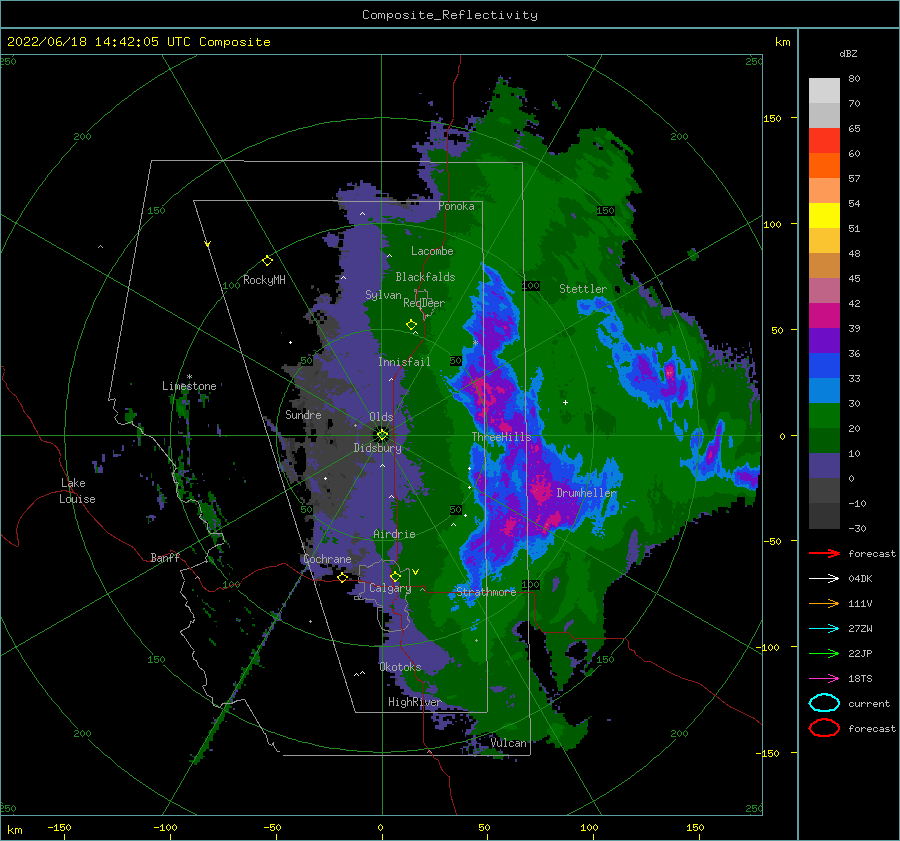
Task: Click the Okotoks city label
Action: [400, 667]
